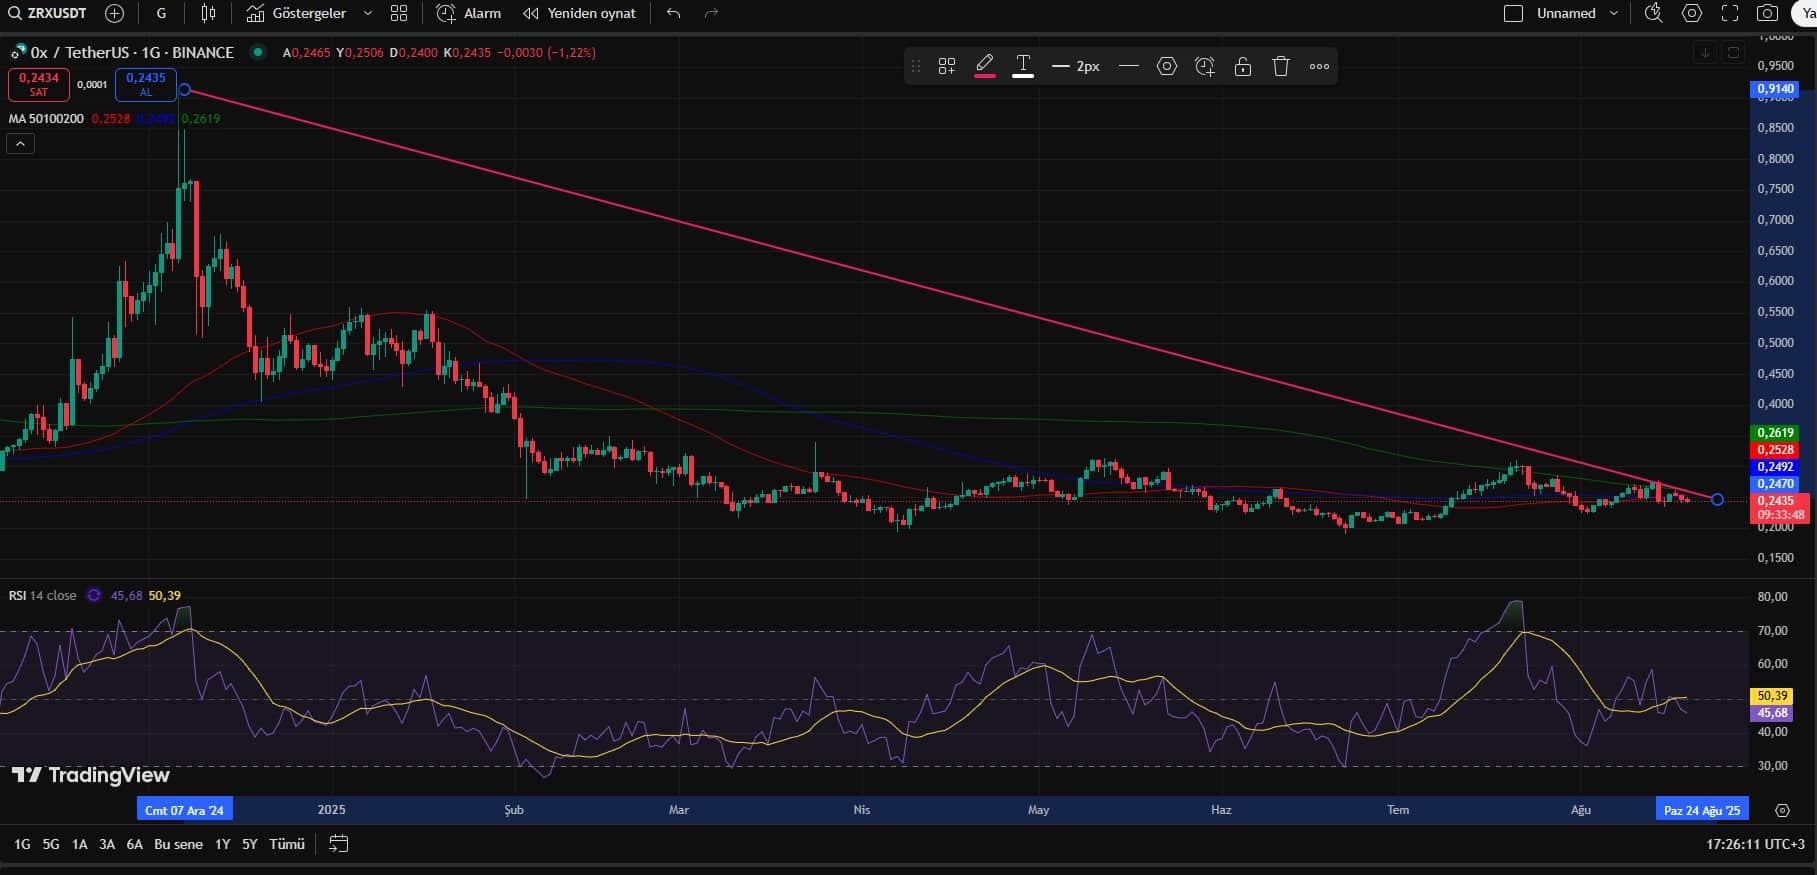
Task: Expand the indicators favorites dropdown arrow
Action: tap(367, 13)
